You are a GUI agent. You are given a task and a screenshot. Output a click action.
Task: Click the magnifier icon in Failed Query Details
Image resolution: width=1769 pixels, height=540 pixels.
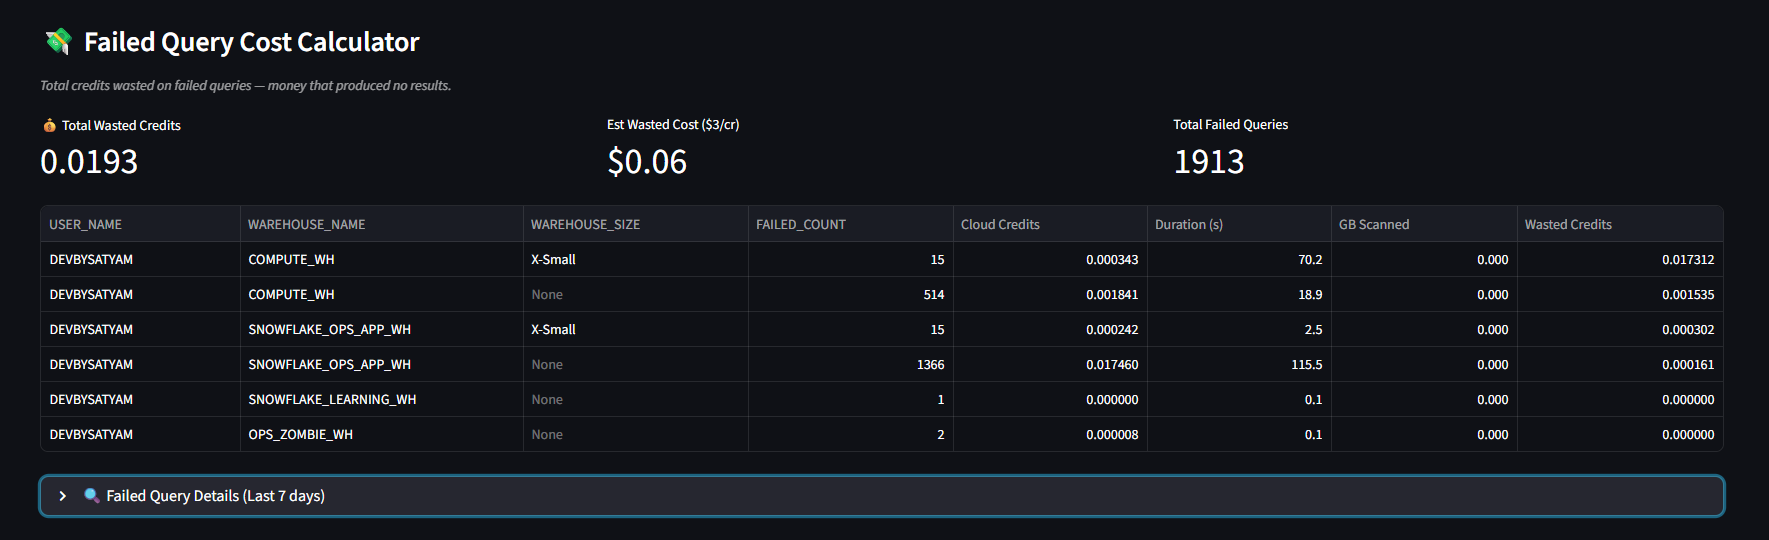click(92, 496)
